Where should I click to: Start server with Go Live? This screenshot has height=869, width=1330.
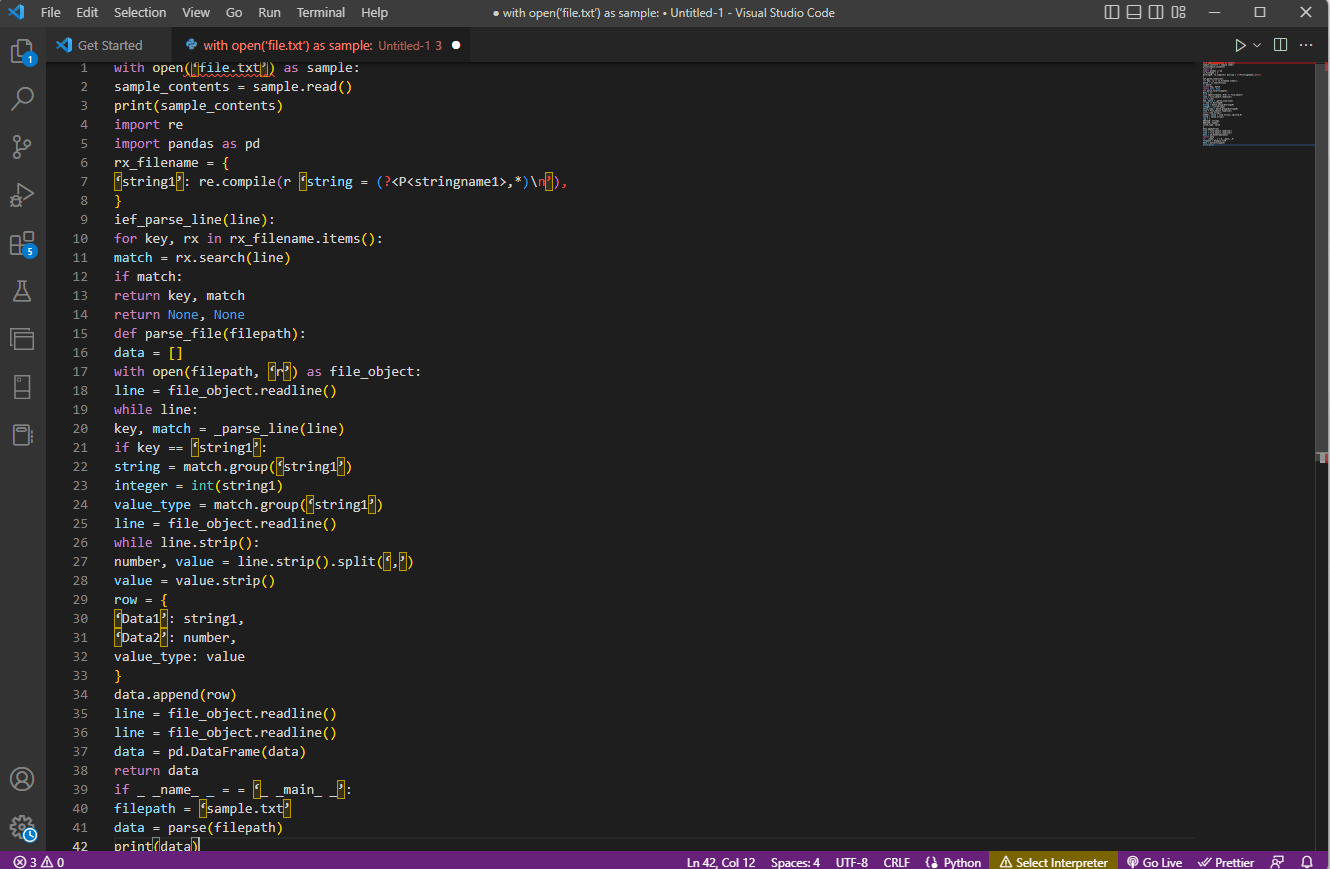coord(1155,862)
